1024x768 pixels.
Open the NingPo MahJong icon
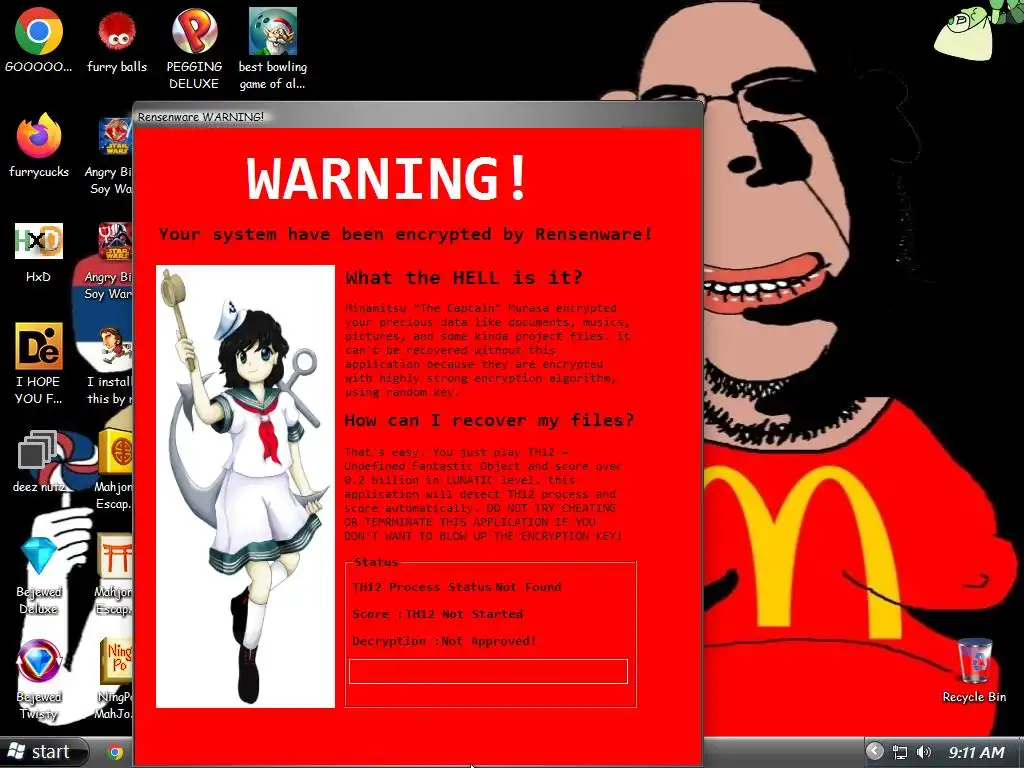click(x=116, y=661)
